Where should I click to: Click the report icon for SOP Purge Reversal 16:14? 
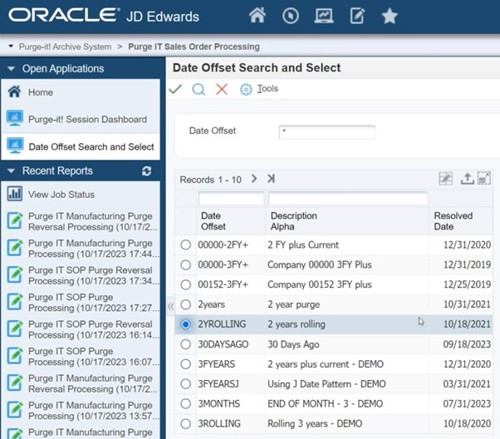(15, 328)
